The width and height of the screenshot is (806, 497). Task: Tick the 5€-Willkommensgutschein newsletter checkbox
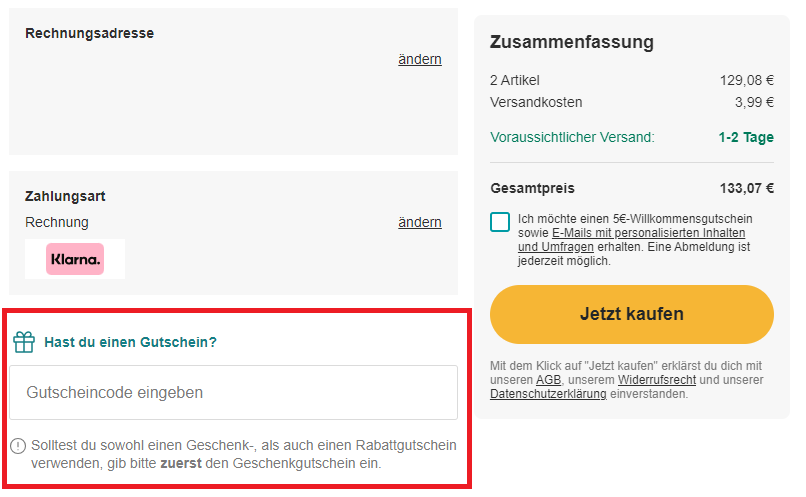tap(500, 221)
